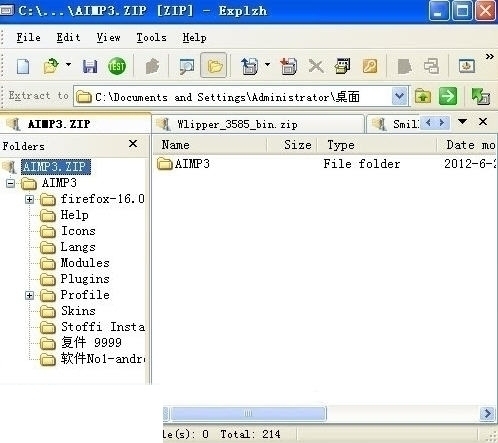Click the horizontal scrollbar thumb

248,414
